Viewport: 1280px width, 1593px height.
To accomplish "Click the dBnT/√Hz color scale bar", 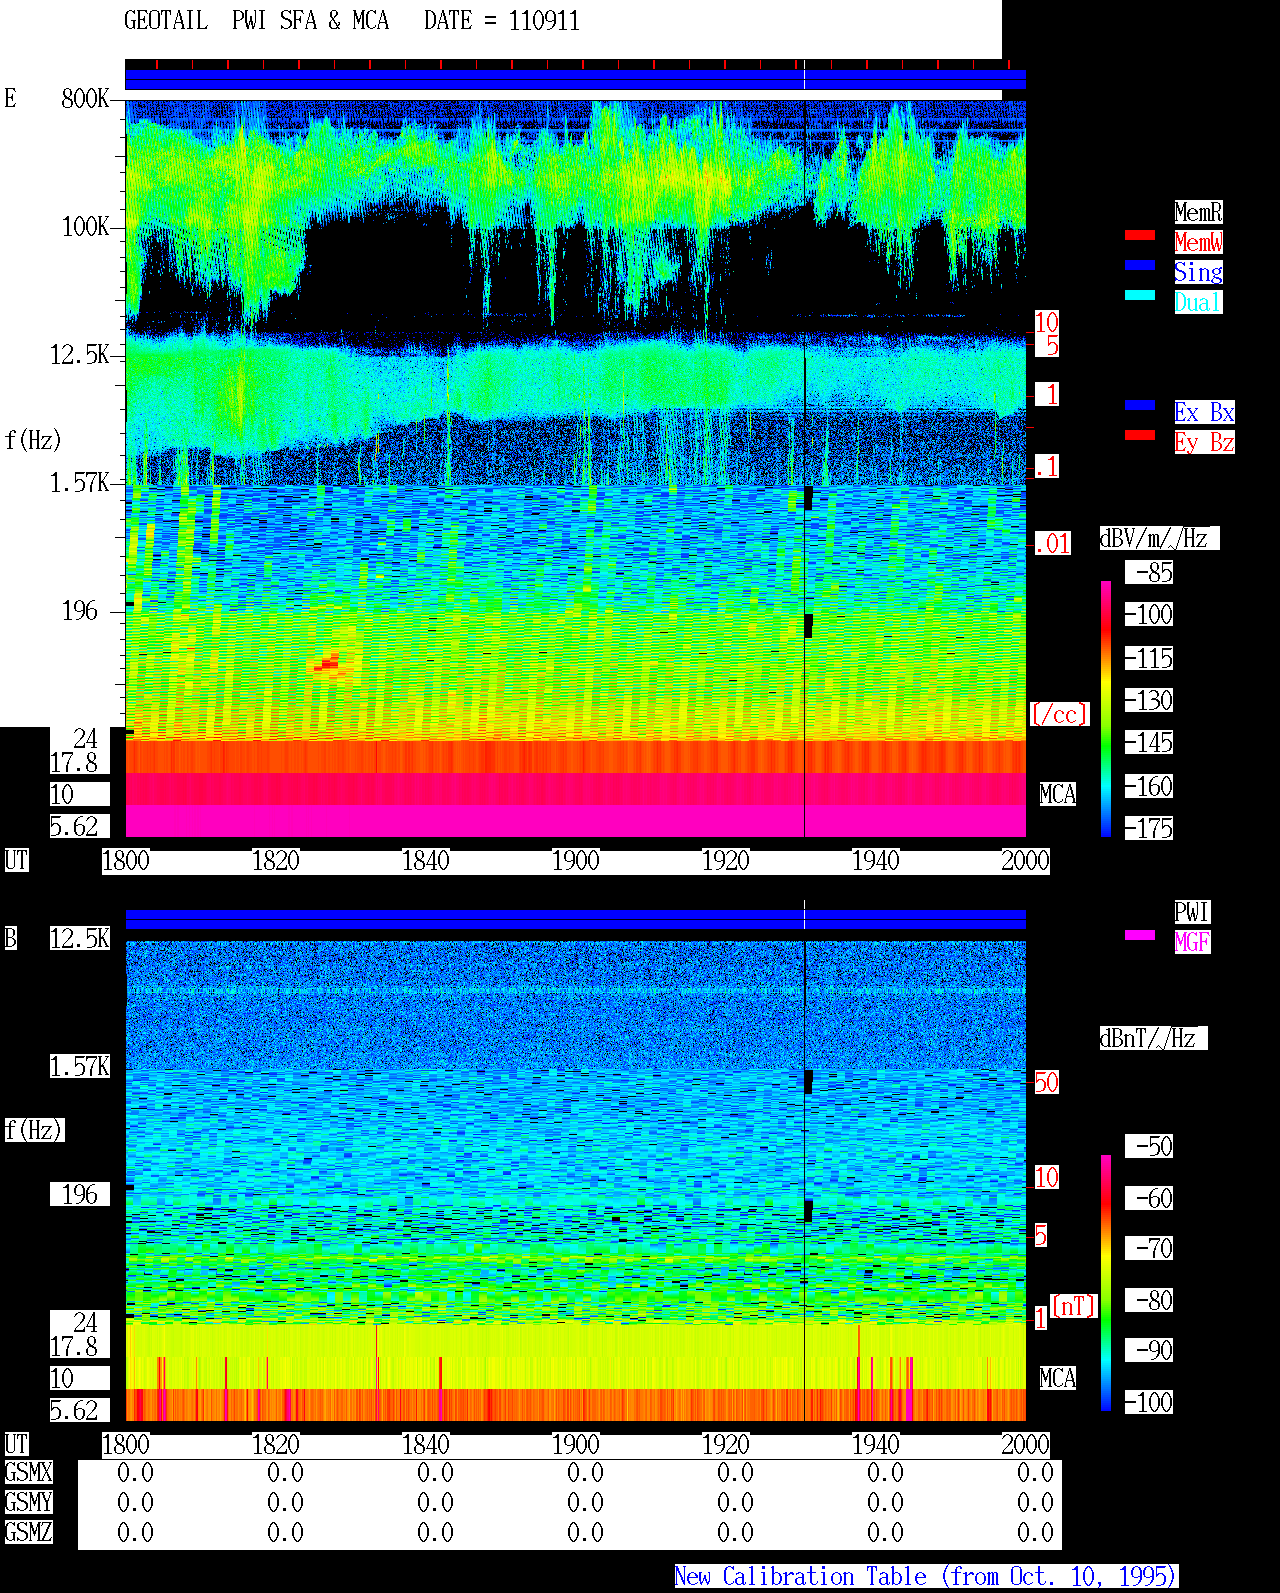I will pos(1106,1283).
